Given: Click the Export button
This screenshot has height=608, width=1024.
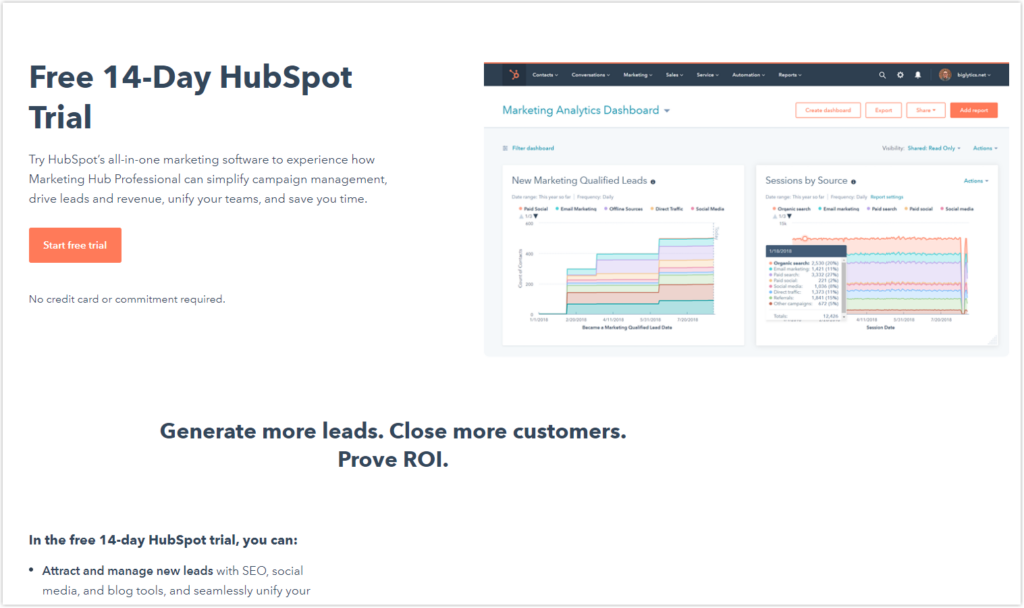Looking at the screenshot, I should 883,110.
